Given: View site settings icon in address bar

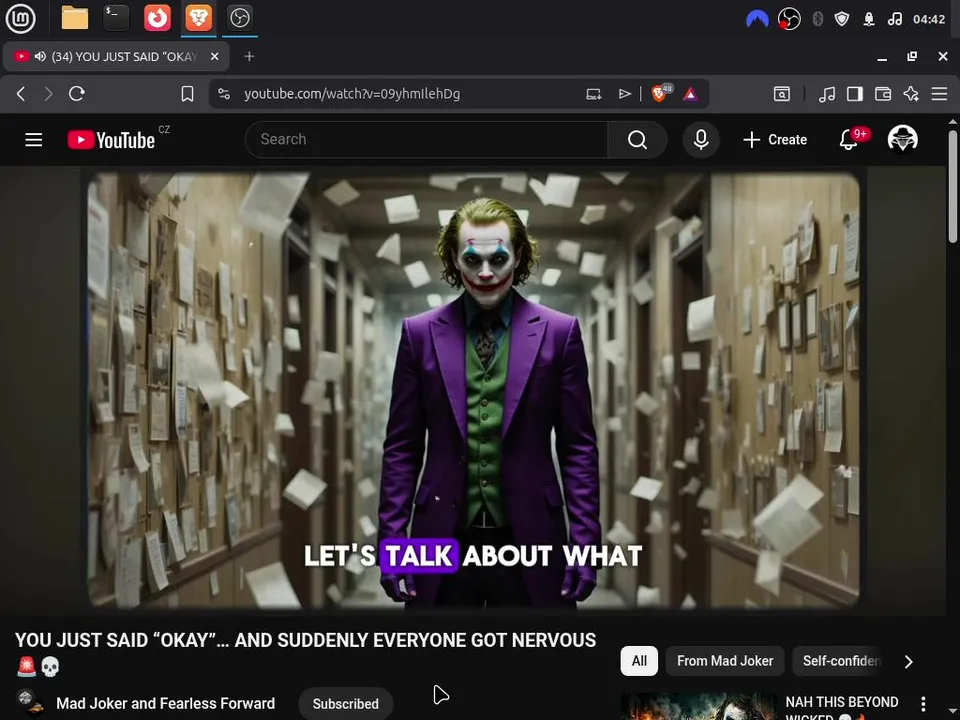Looking at the screenshot, I should (224, 94).
